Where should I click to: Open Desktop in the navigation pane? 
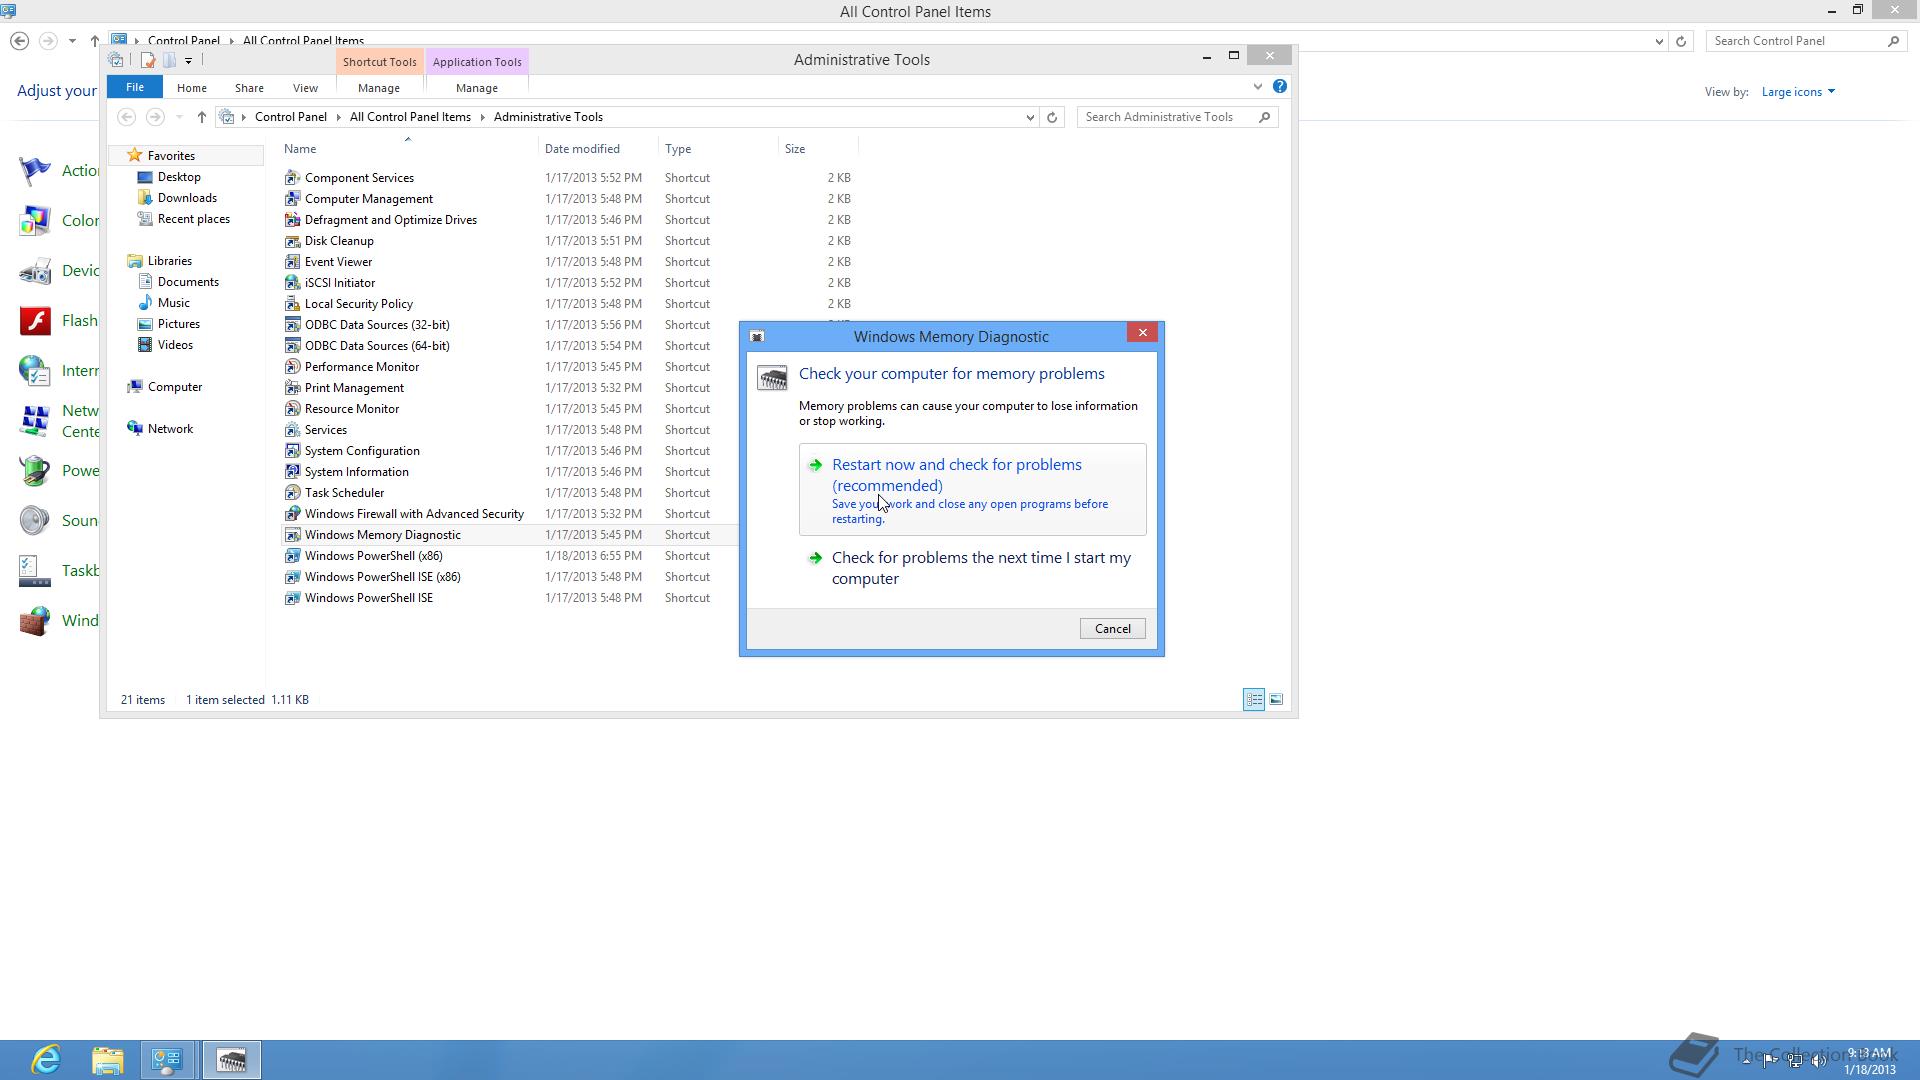point(179,177)
